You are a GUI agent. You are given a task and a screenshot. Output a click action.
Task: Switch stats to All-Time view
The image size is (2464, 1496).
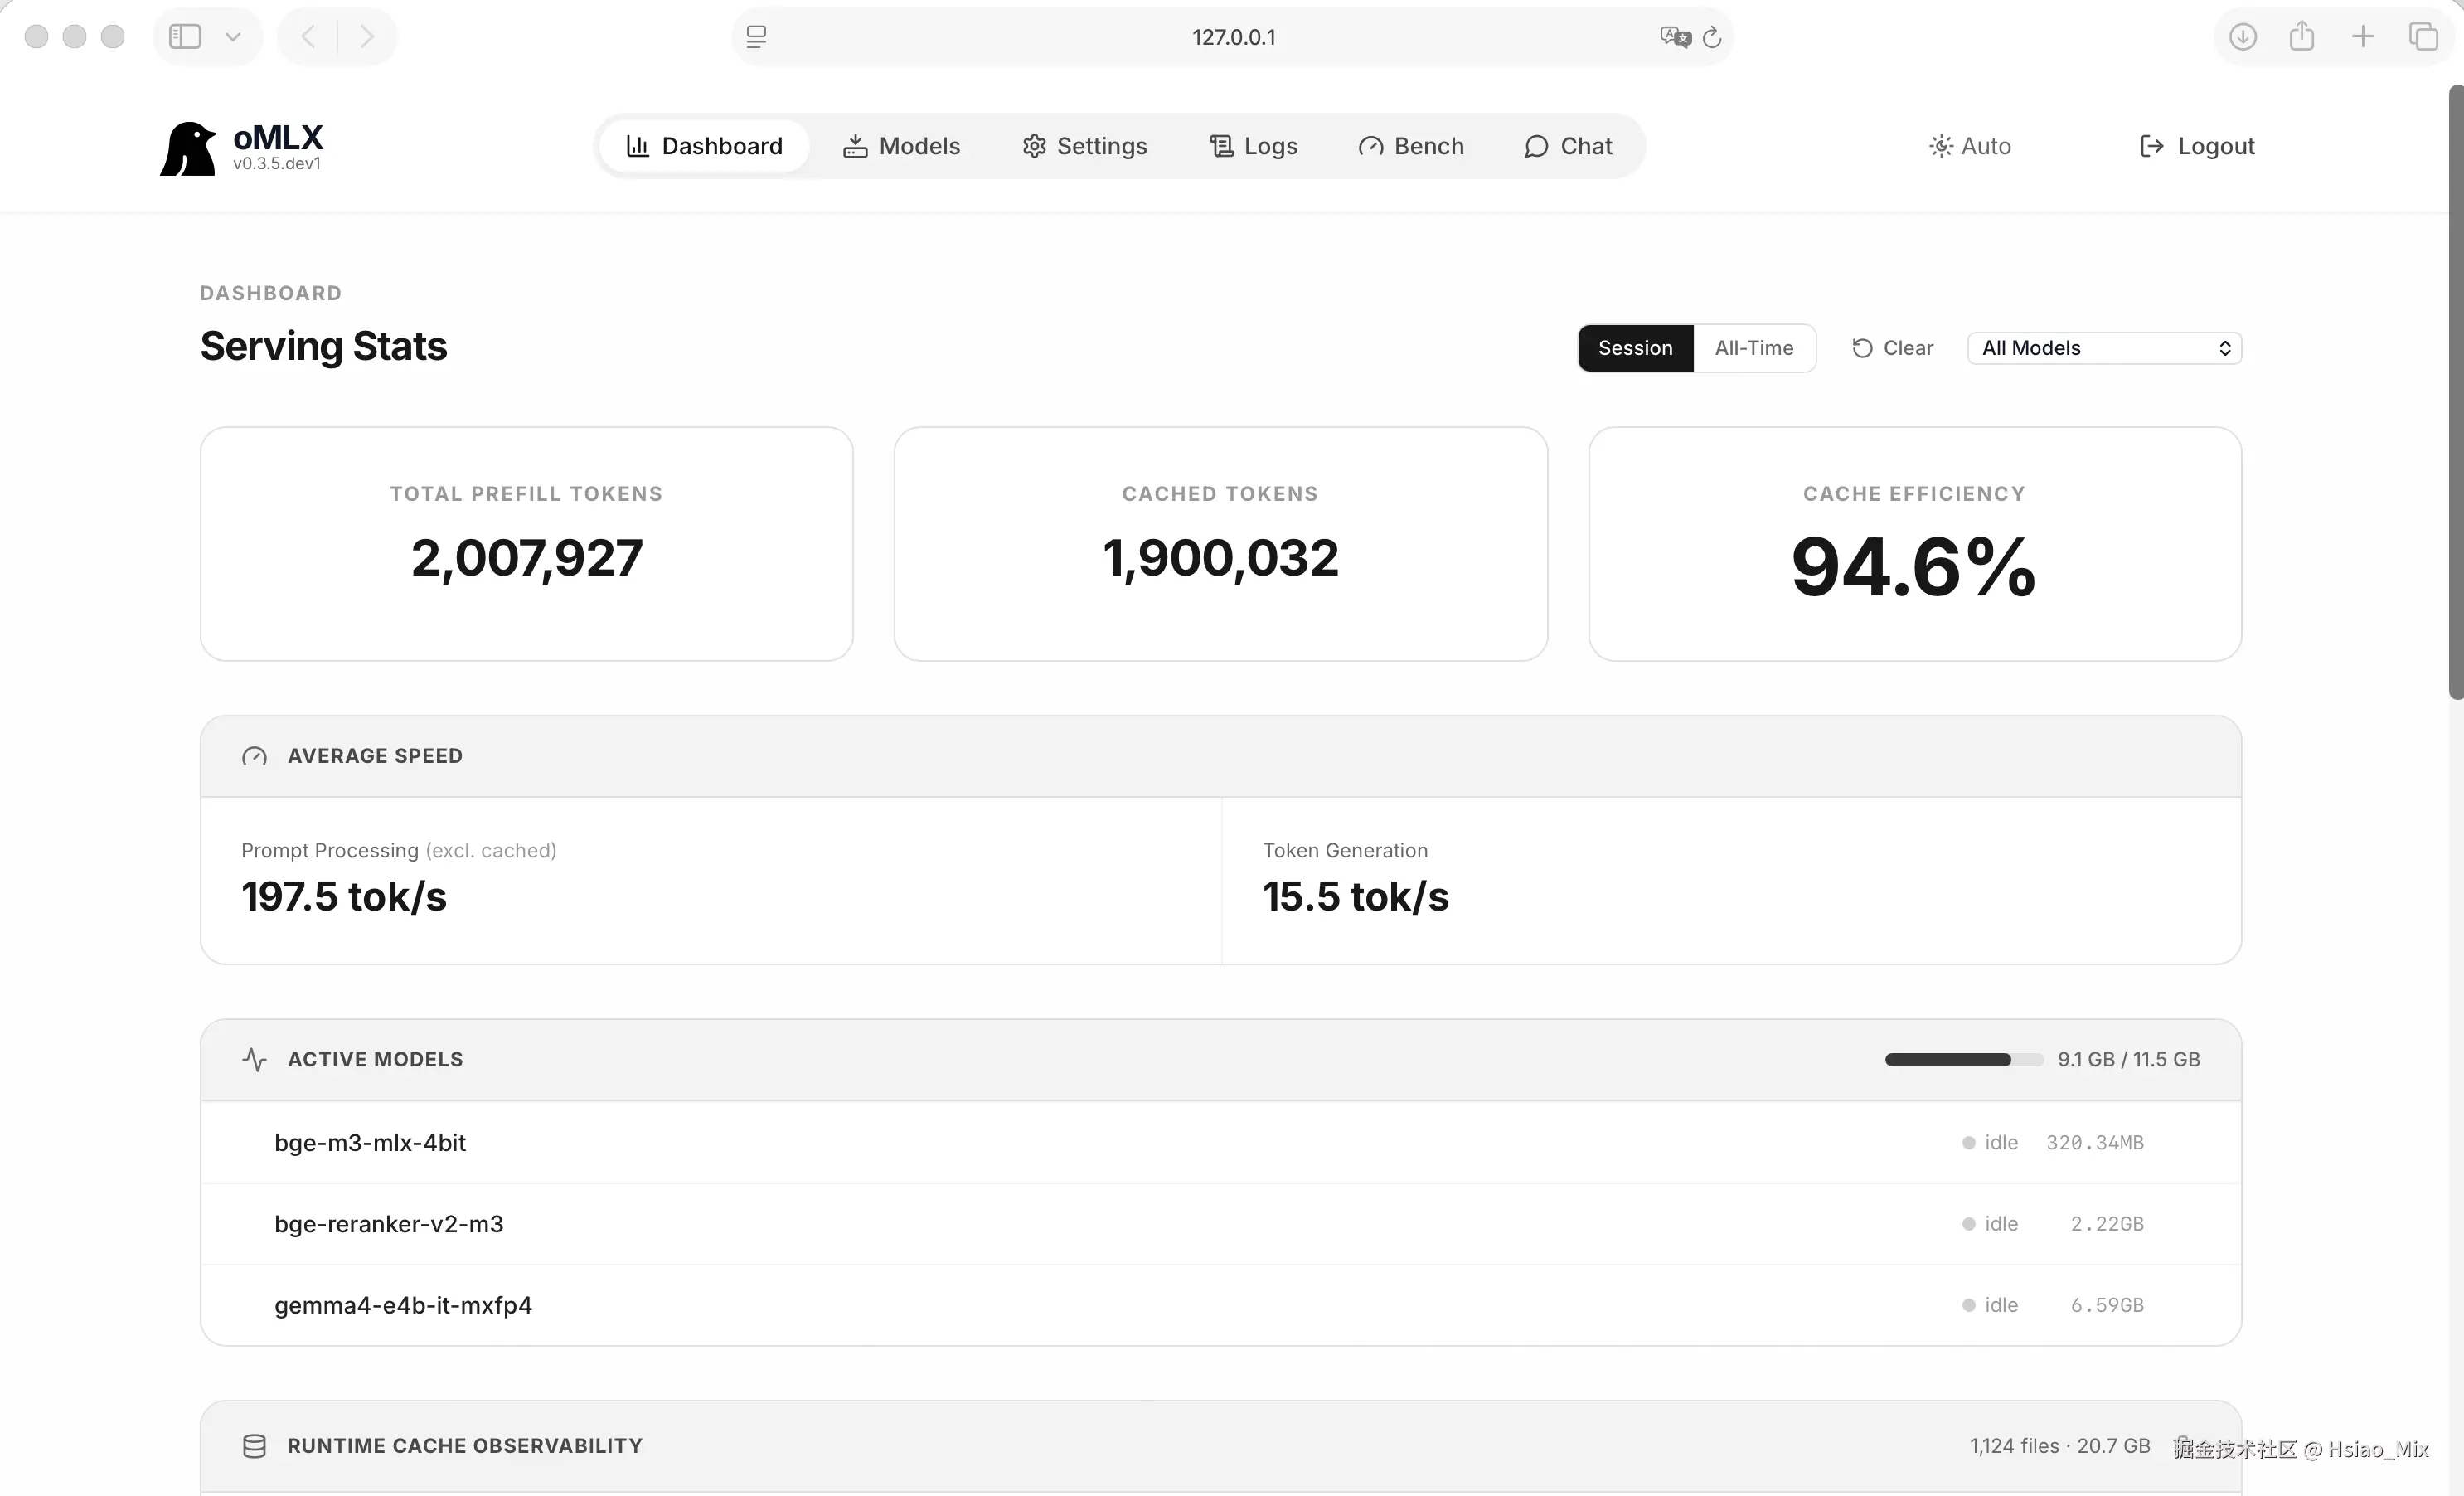1754,348
